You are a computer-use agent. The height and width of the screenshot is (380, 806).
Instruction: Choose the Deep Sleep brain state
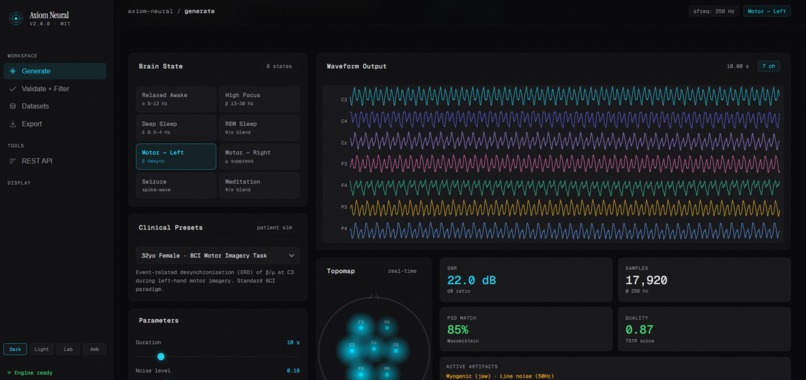point(176,128)
